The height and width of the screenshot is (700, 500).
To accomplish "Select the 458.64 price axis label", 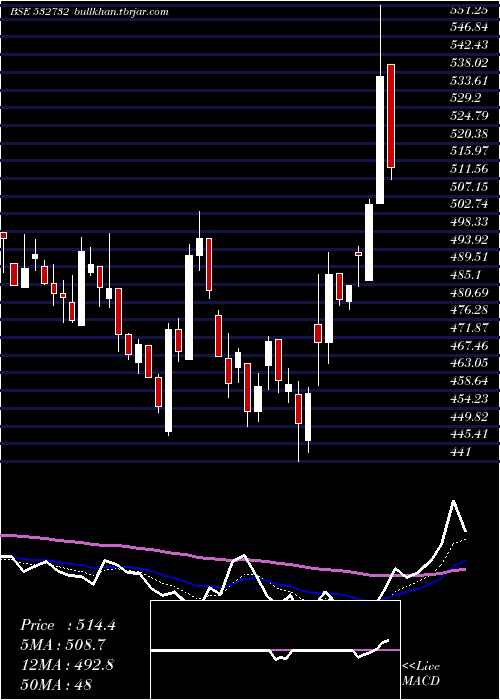I will point(469,381).
